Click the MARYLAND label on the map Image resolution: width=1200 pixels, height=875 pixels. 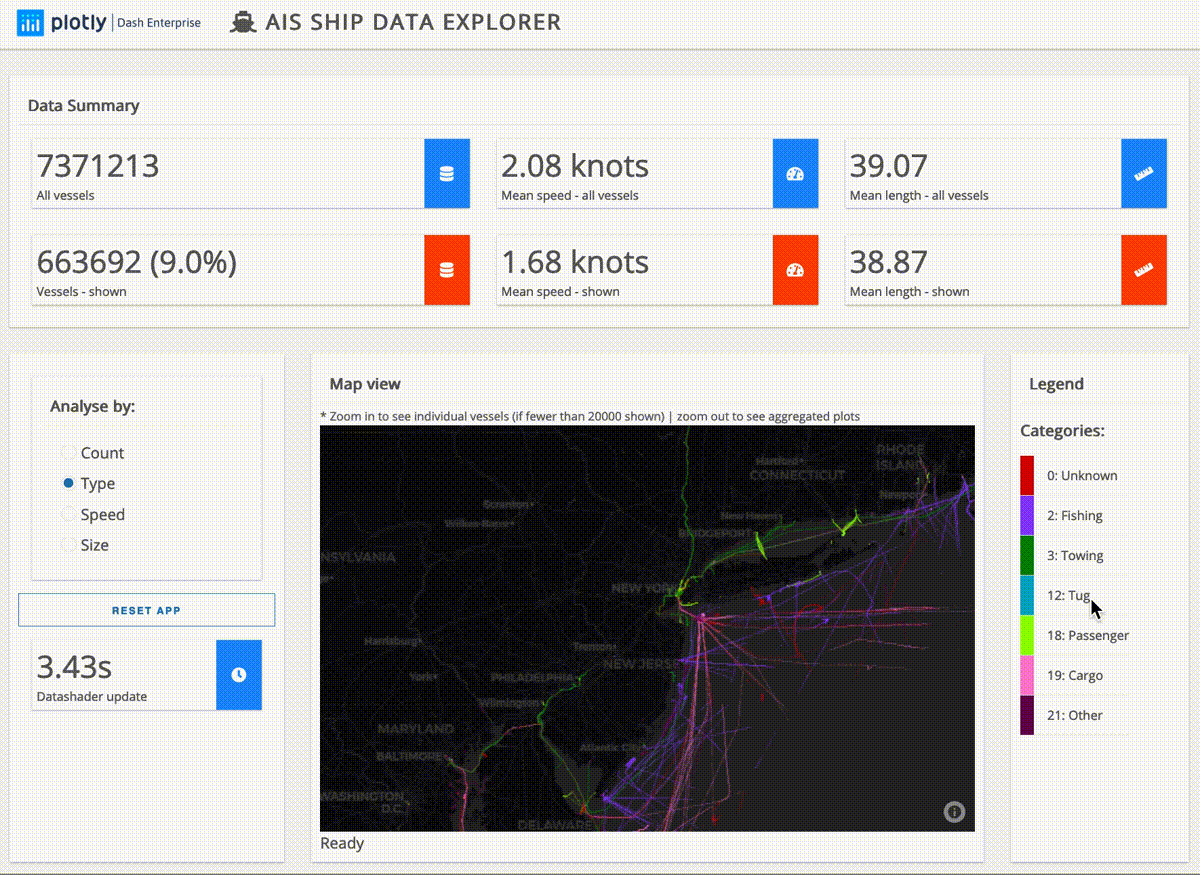[415, 730]
